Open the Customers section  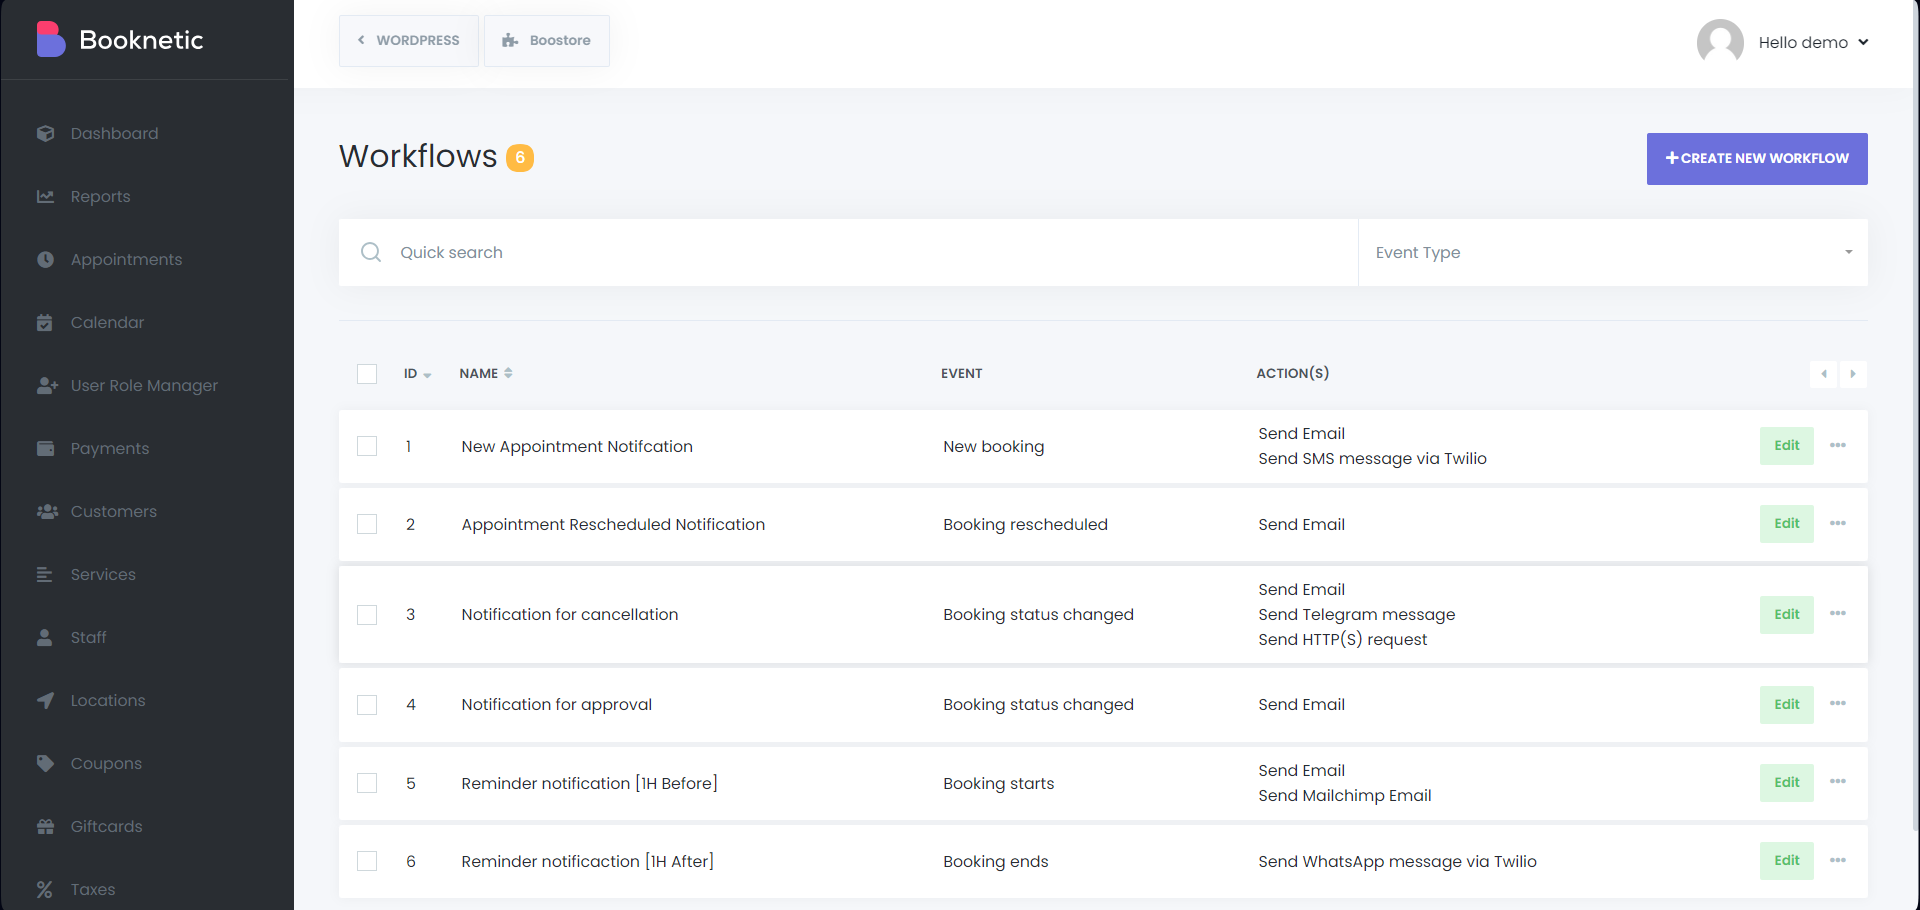coord(113,512)
